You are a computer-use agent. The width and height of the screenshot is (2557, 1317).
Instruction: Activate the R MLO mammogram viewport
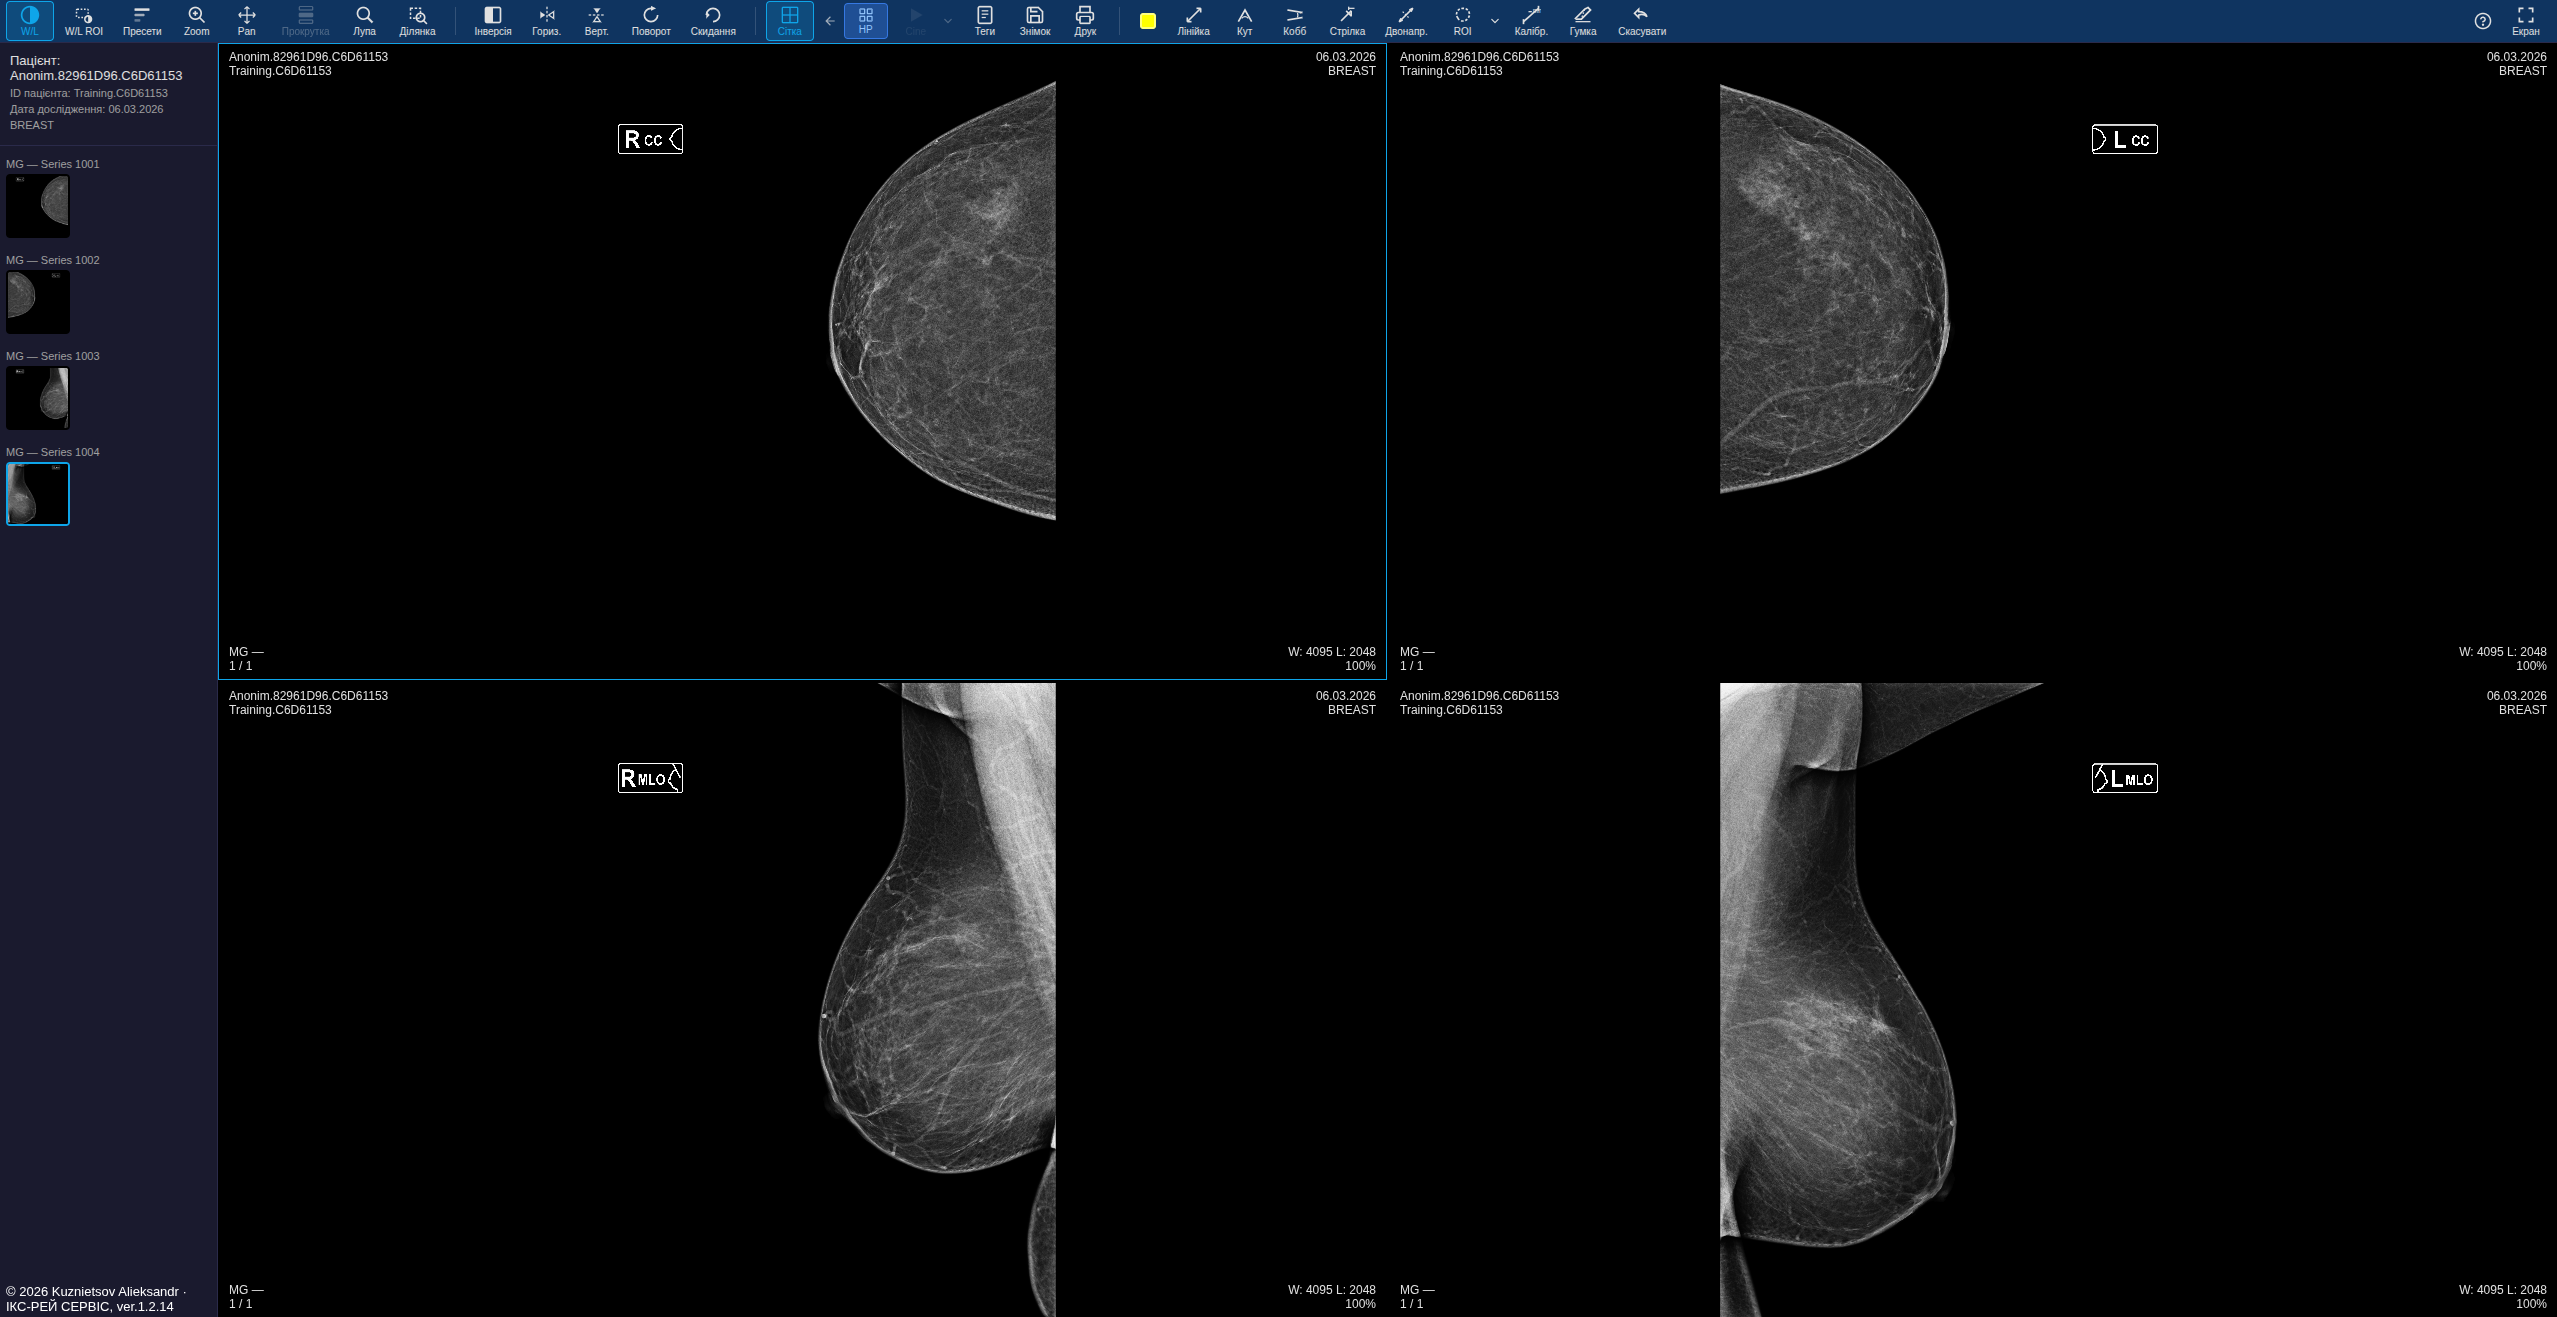(802, 999)
